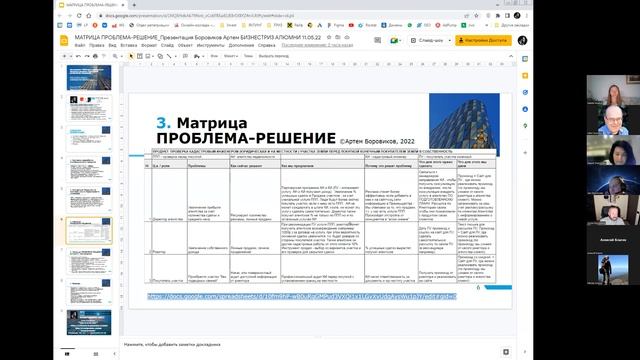Open the input tools dropdown arrow
640x360 pixels.
[x=203, y=56]
